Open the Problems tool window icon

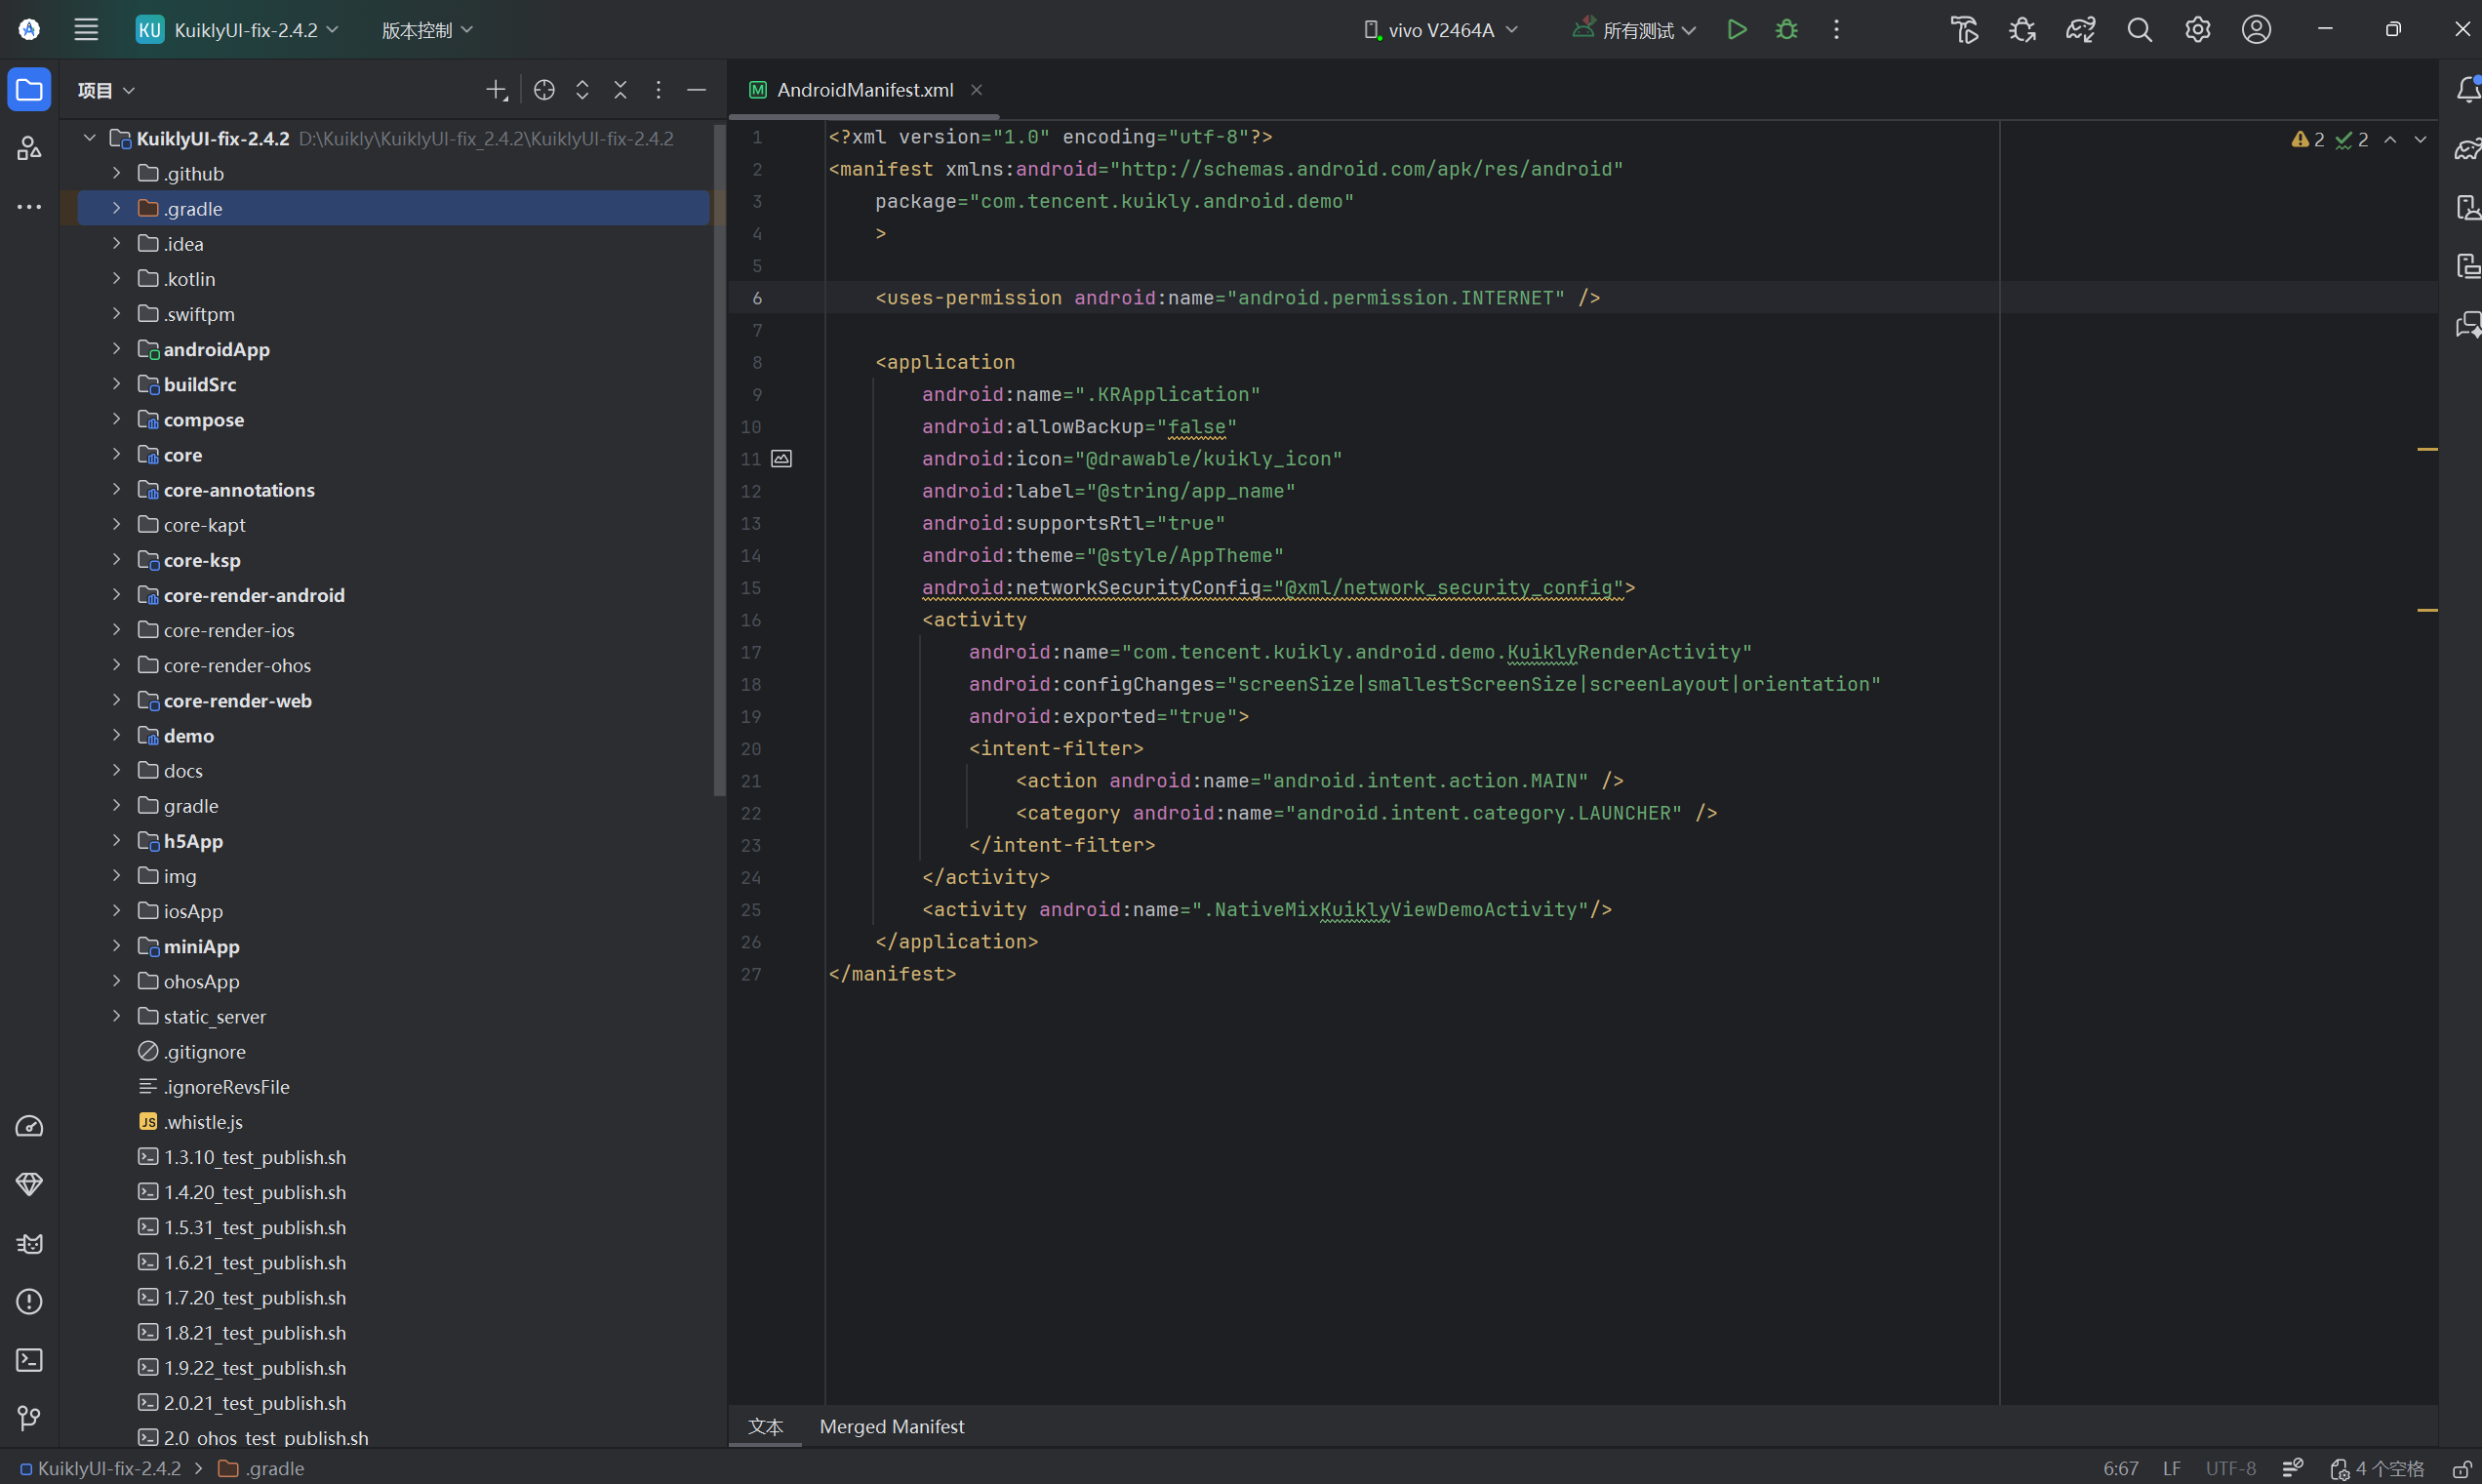[x=29, y=1301]
